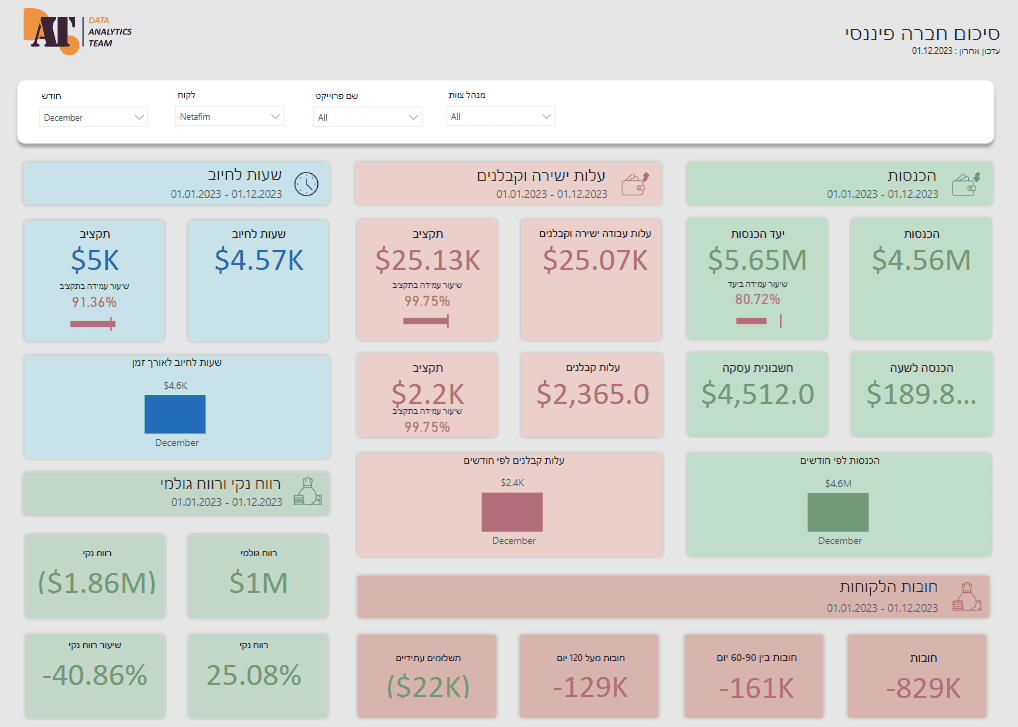Select the -129K debts over 120 days card
The width and height of the screenshot is (1018, 727).
pyautogui.click(x=590, y=676)
